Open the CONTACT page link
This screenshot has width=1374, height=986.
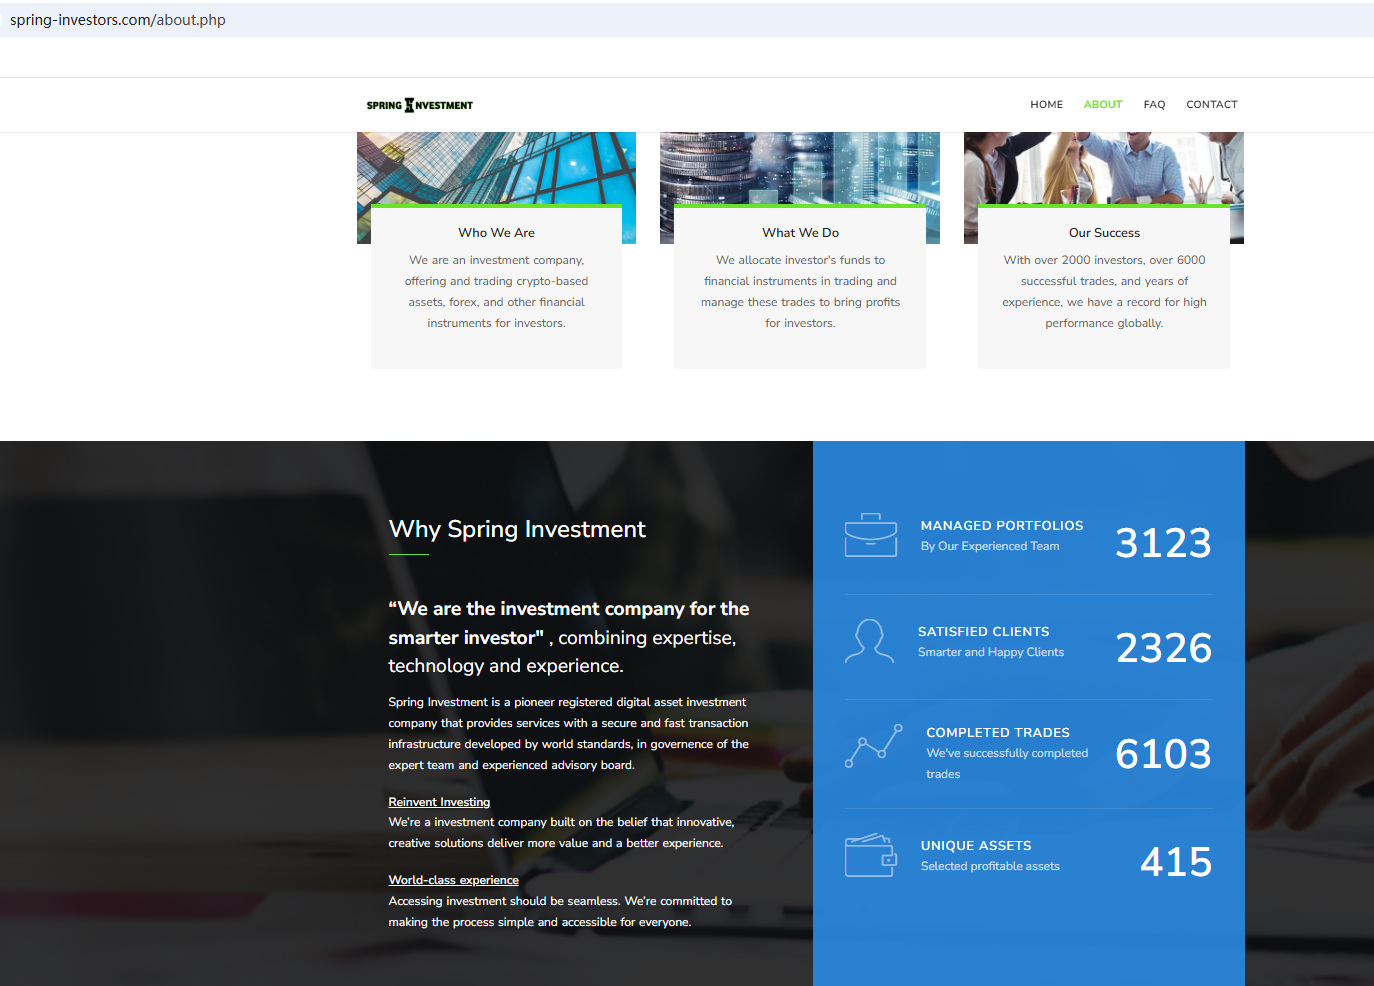tap(1211, 104)
